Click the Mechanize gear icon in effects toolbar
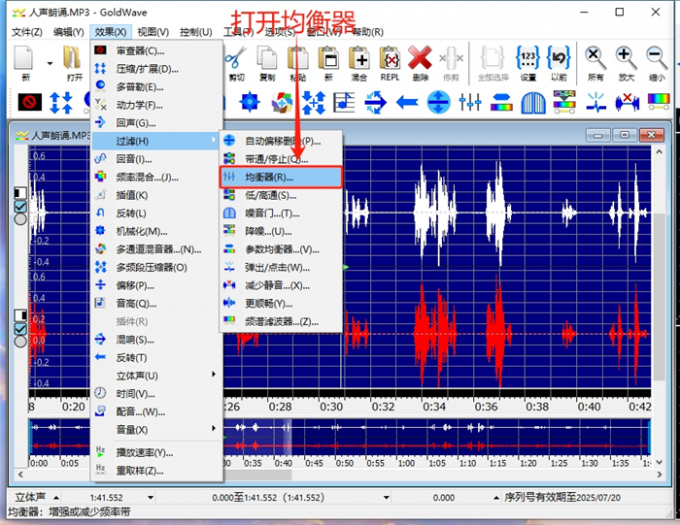 pyautogui.click(x=250, y=102)
